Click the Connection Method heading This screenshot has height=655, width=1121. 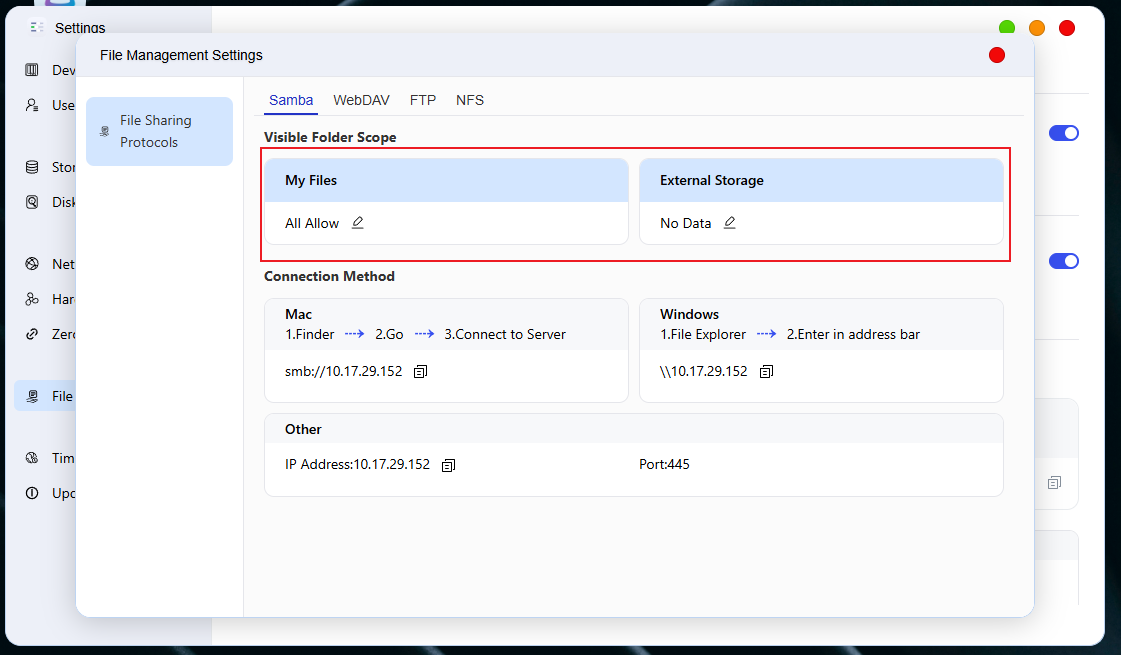click(329, 276)
